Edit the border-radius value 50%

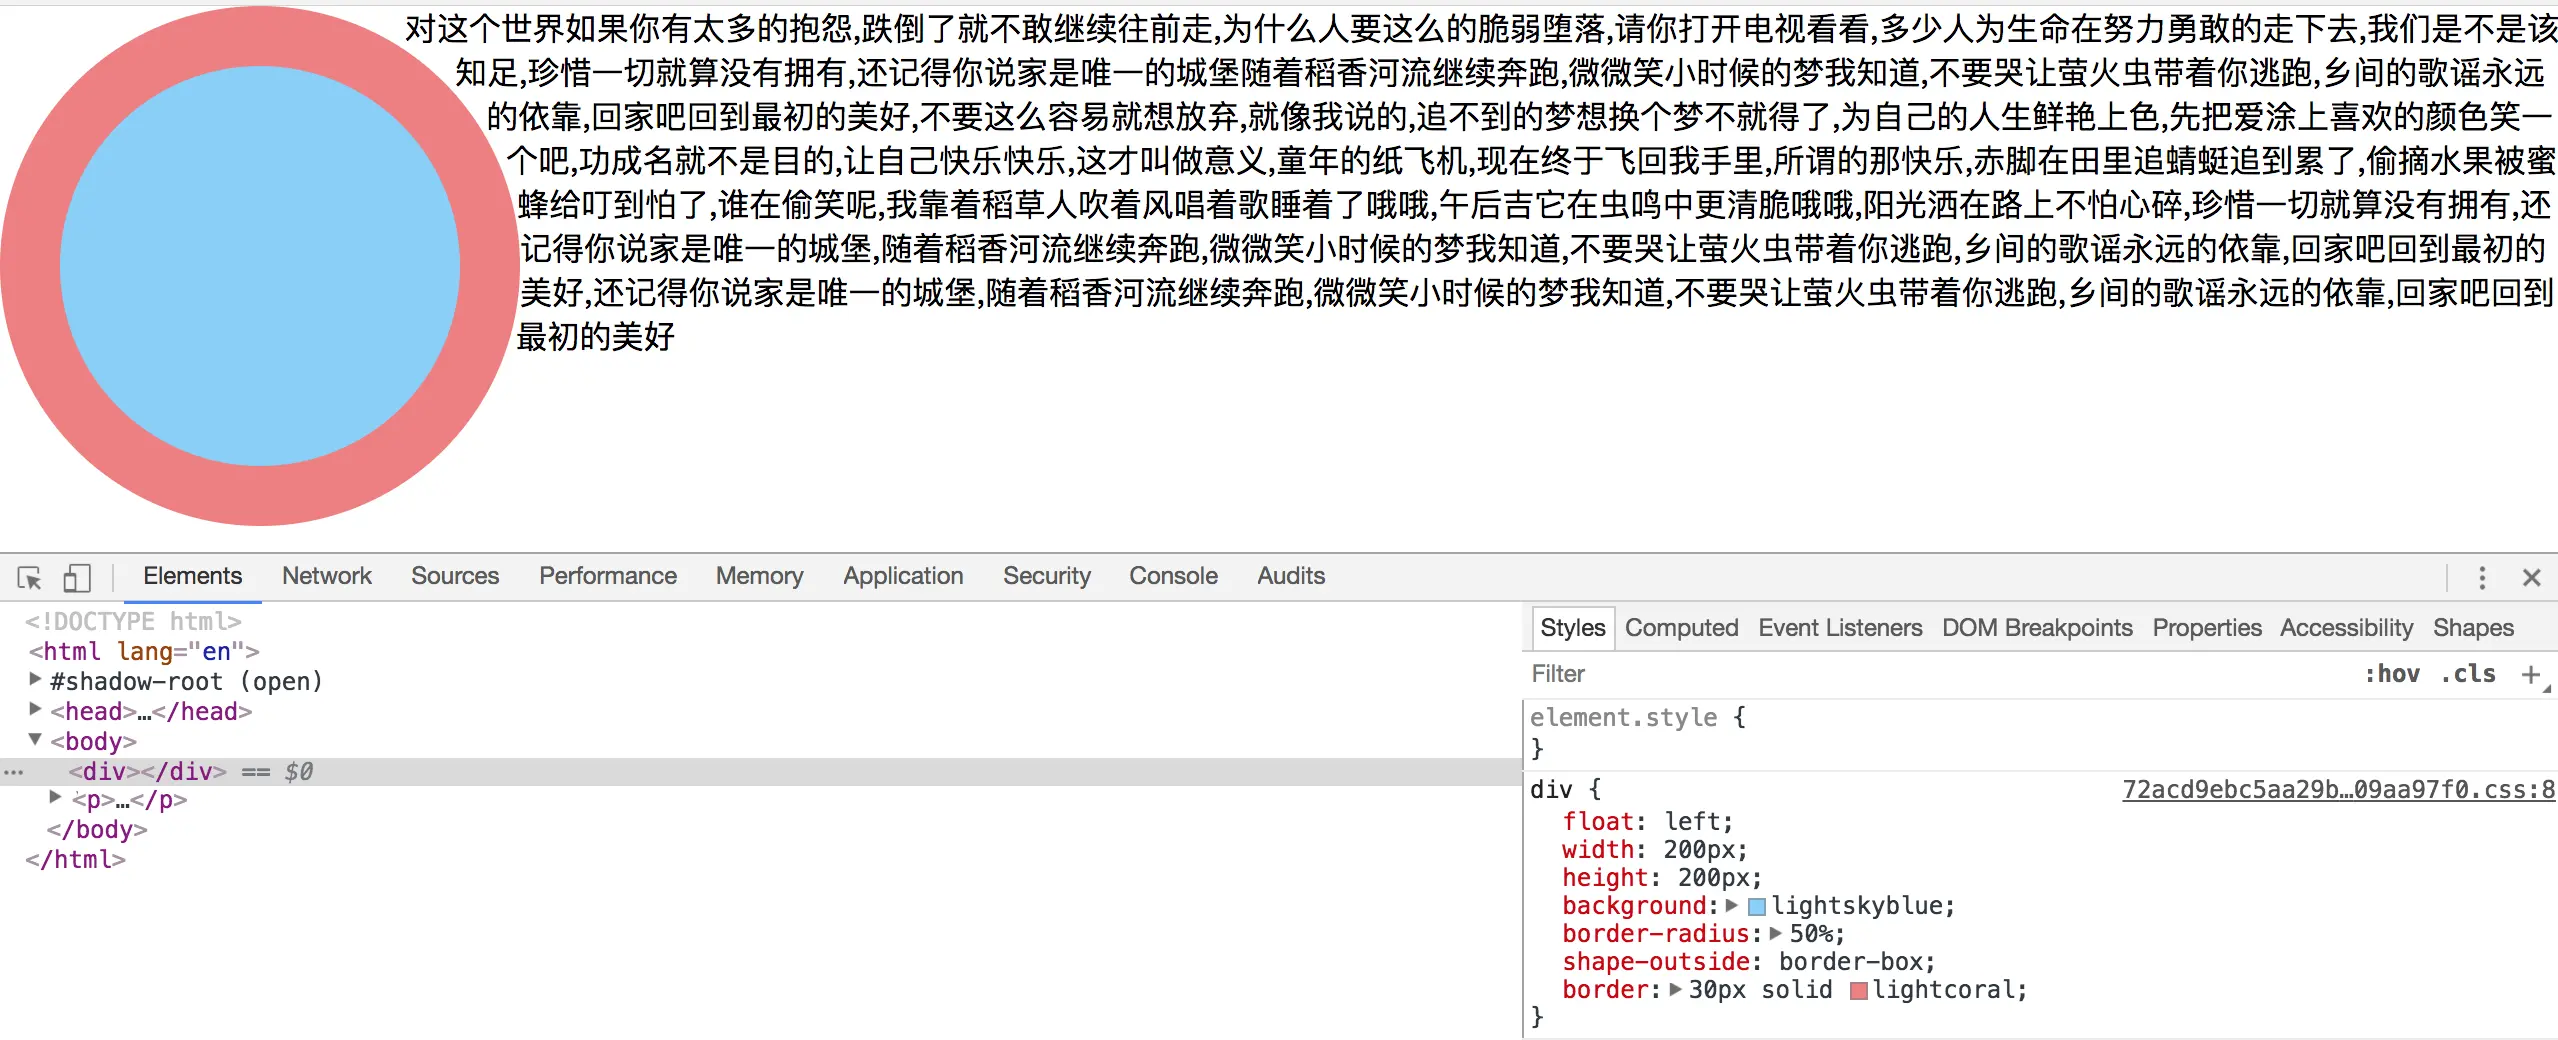click(x=1810, y=934)
